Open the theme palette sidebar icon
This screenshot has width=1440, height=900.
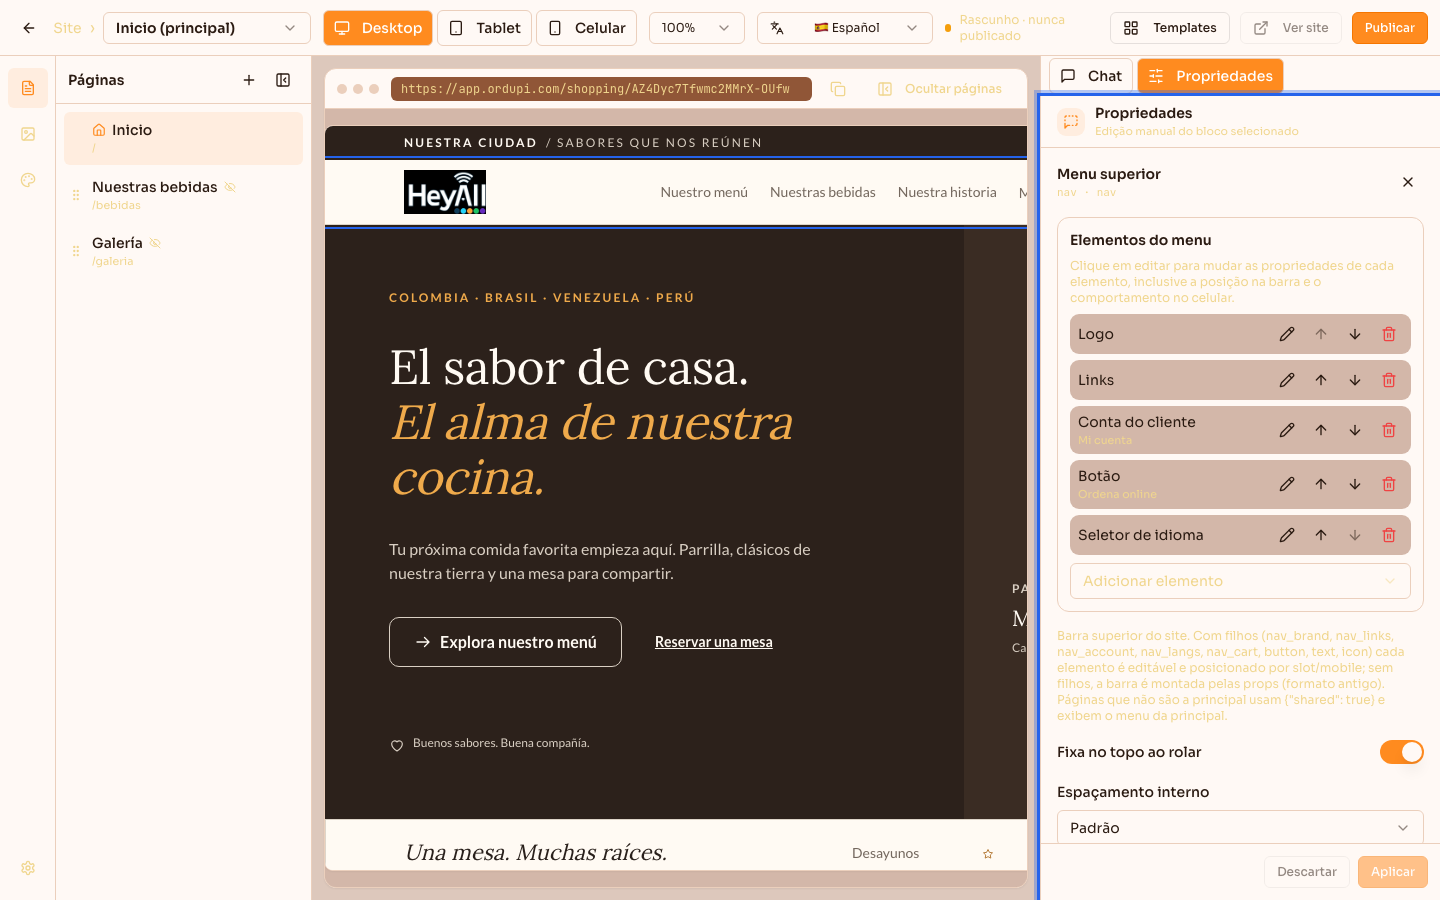pyautogui.click(x=28, y=180)
